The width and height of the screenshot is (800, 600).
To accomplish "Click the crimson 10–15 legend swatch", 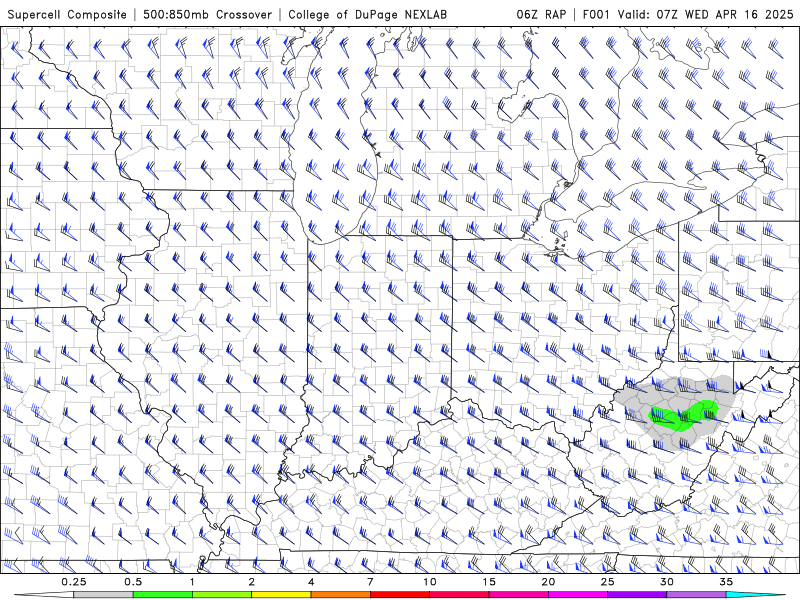I will 459,595.
